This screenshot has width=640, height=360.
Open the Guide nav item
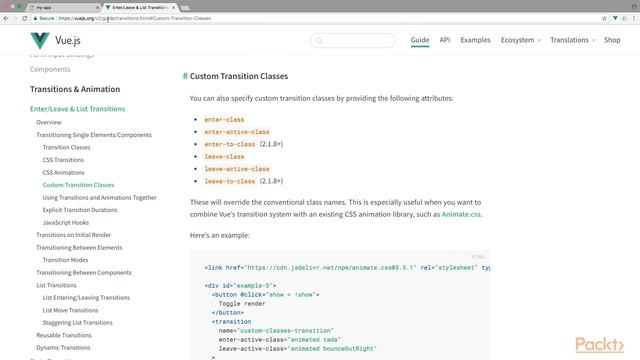(x=420, y=40)
